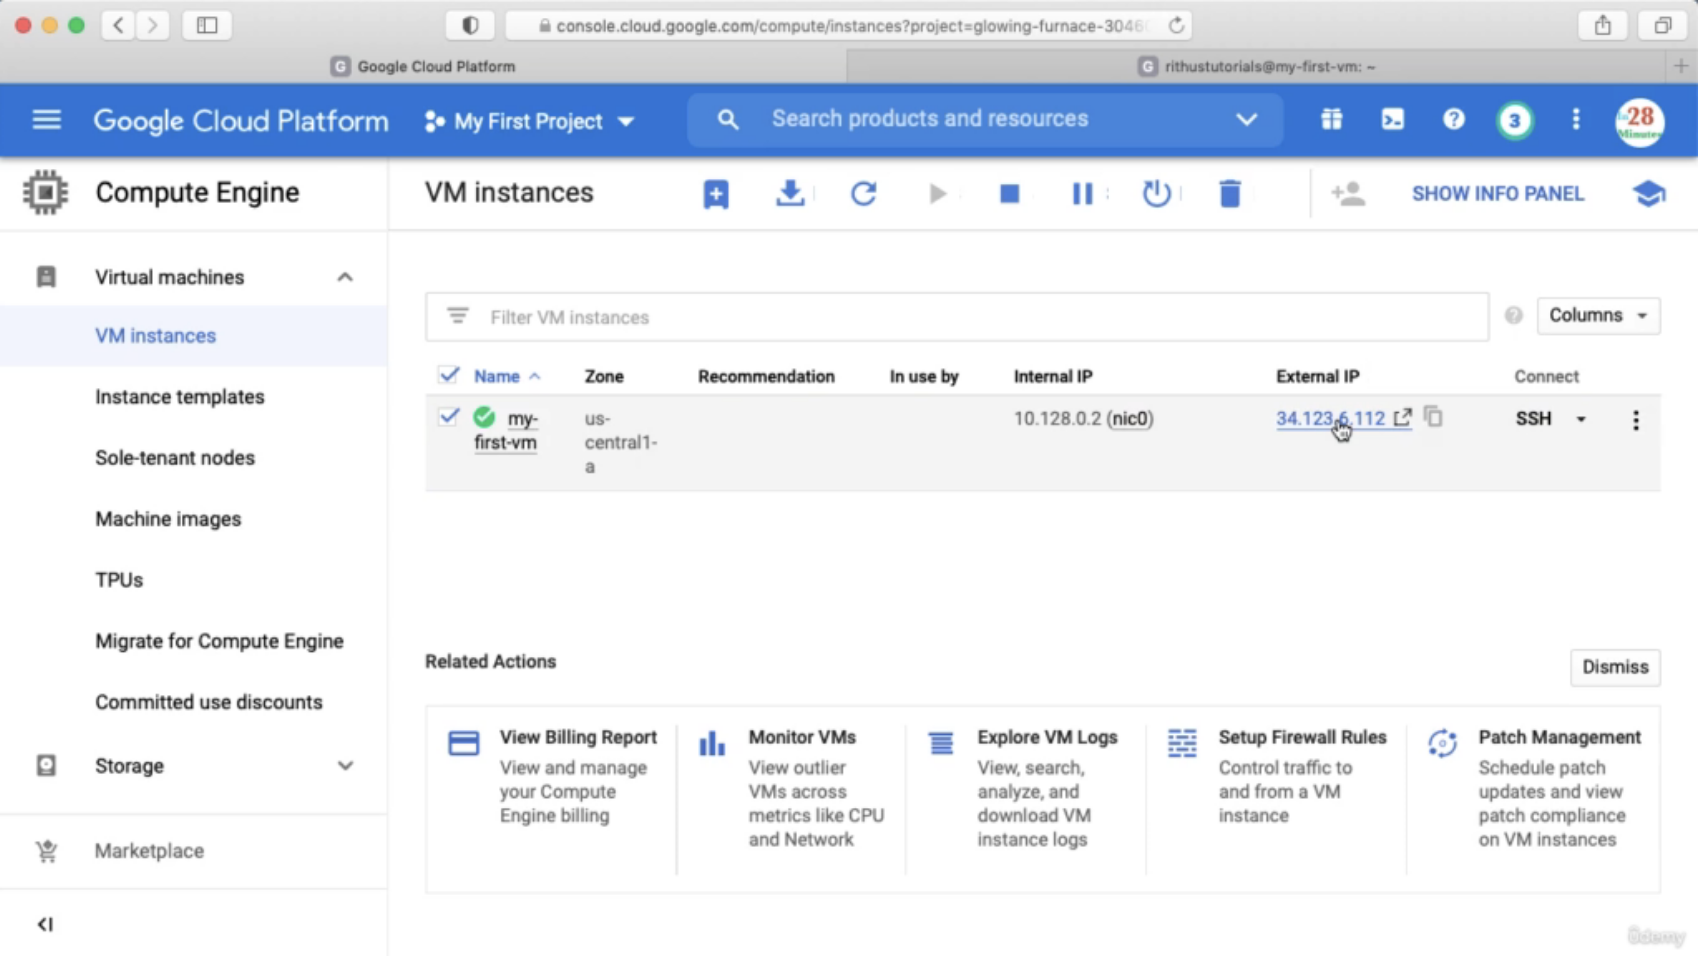
Task: Switch to rithustutorials@my-first-vm tab
Action: click(x=1257, y=66)
